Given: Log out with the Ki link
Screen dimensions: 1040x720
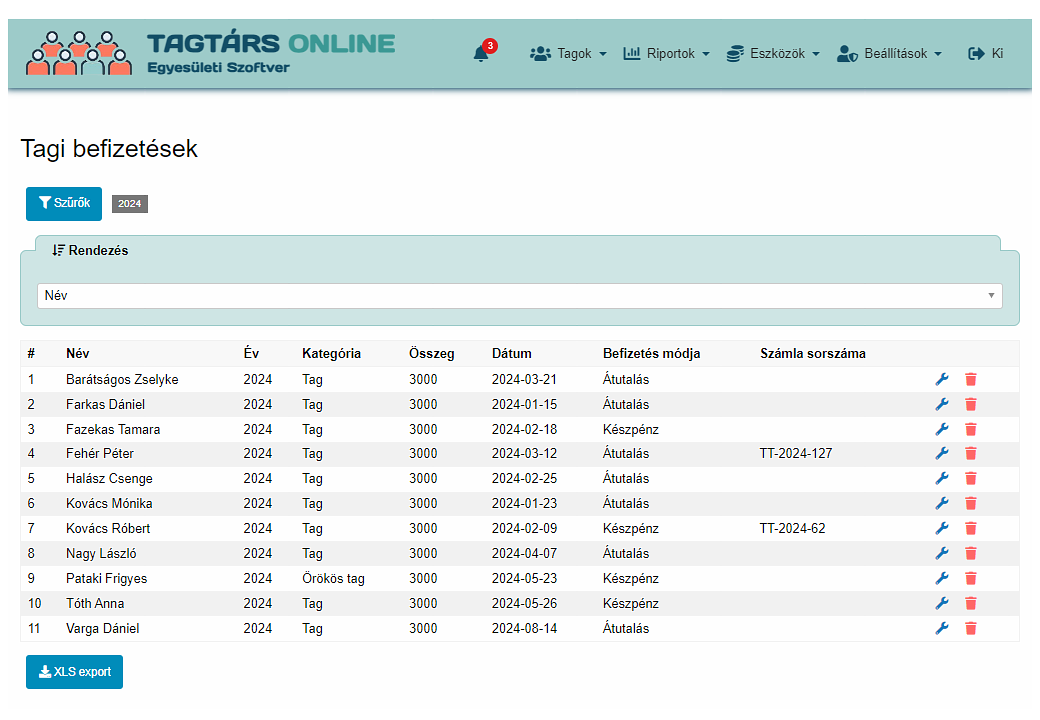Looking at the screenshot, I should [x=986, y=54].
